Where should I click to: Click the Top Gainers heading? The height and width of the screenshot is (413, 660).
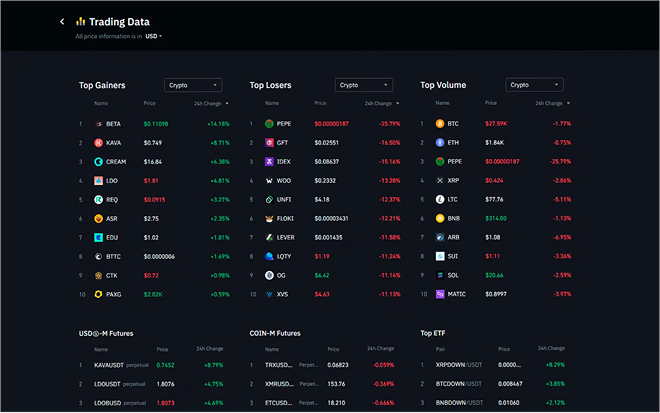pos(102,85)
